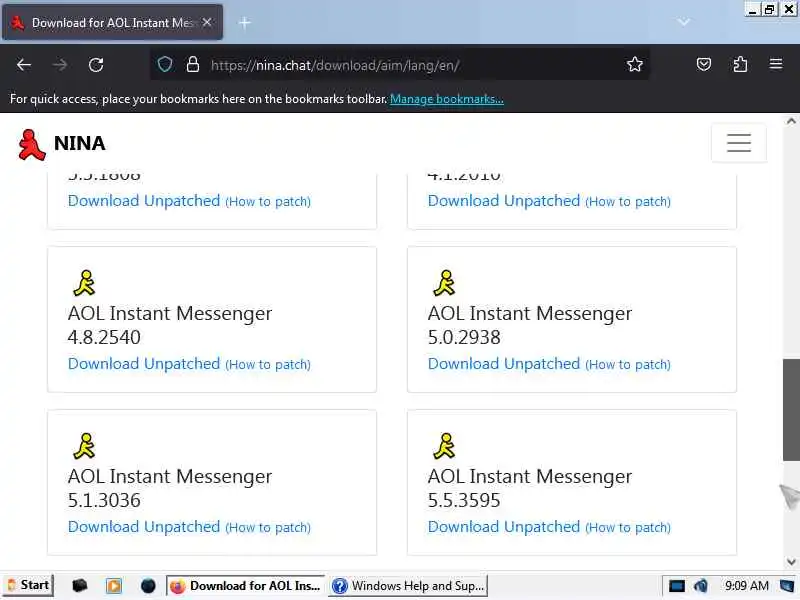
Task: Reload the current page
Action: [x=96, y=65]
